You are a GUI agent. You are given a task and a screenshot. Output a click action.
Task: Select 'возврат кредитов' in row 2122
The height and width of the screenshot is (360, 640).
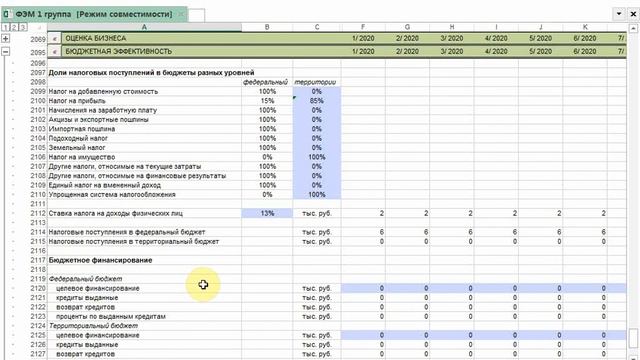pos(144,307)
